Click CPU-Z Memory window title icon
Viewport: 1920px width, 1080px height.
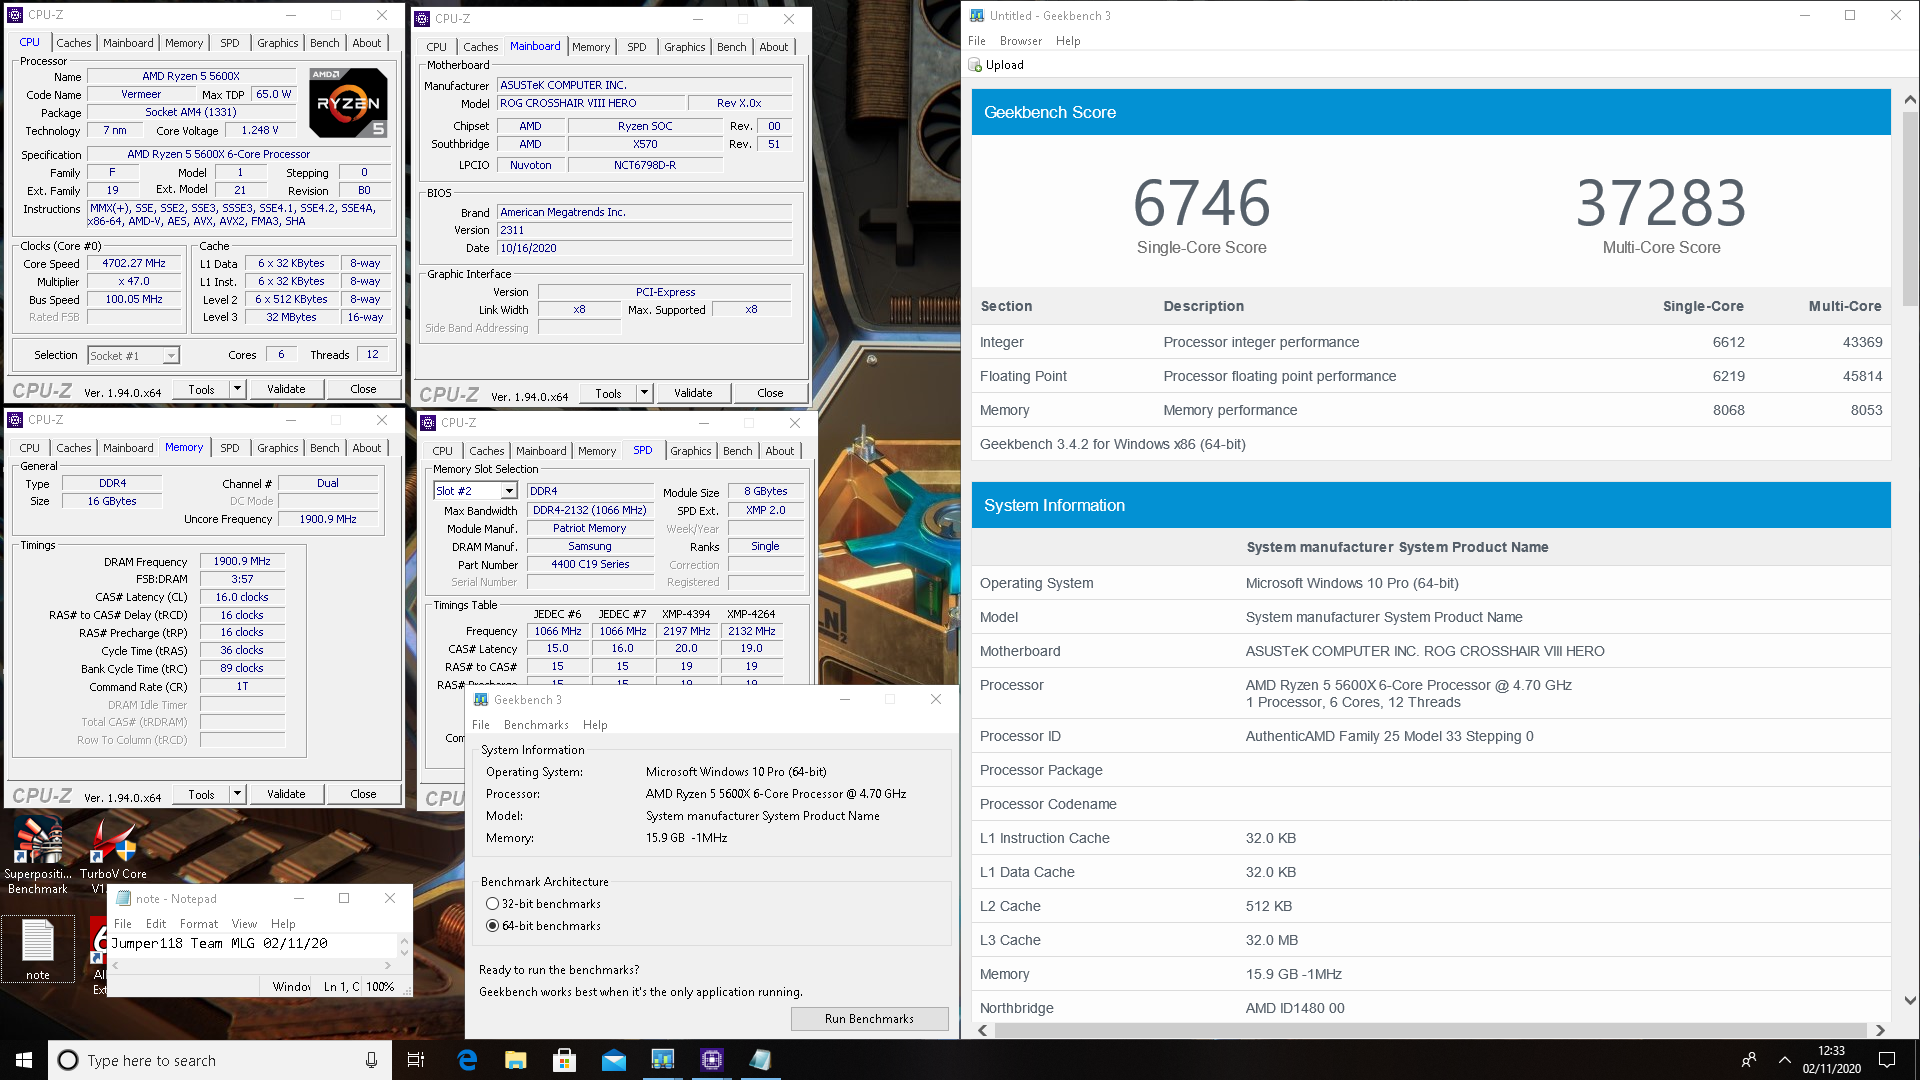pyautogui.click(x=15, y=420)
